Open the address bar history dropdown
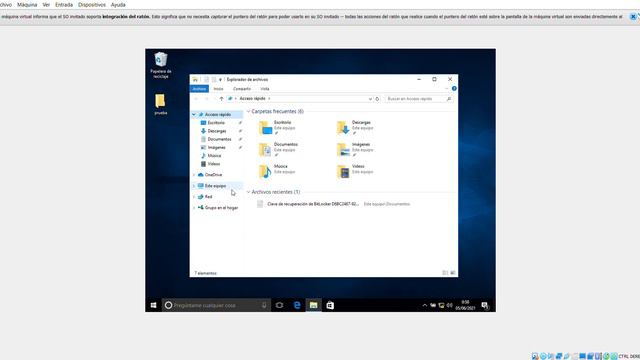This screenshot has height=360, width=640. coord(370,99)
